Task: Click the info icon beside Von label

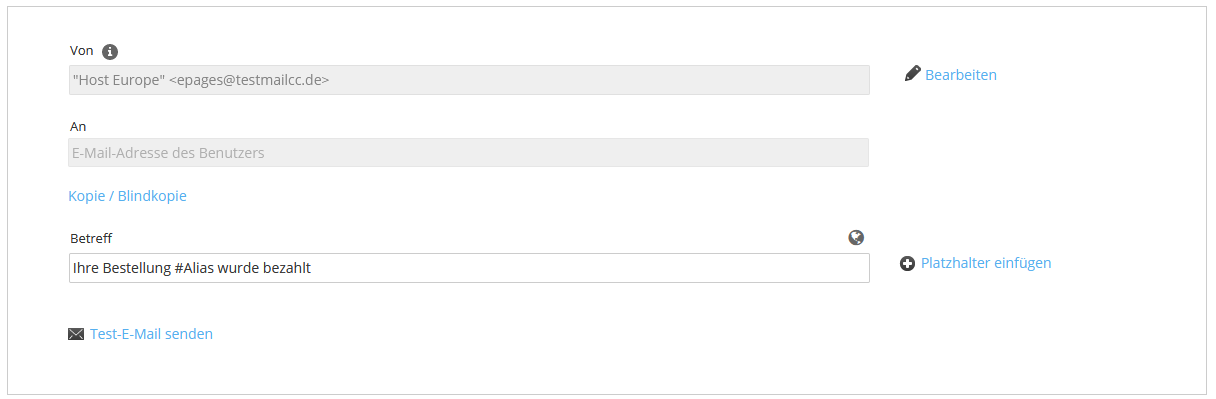Action: (x=110, y=51)
